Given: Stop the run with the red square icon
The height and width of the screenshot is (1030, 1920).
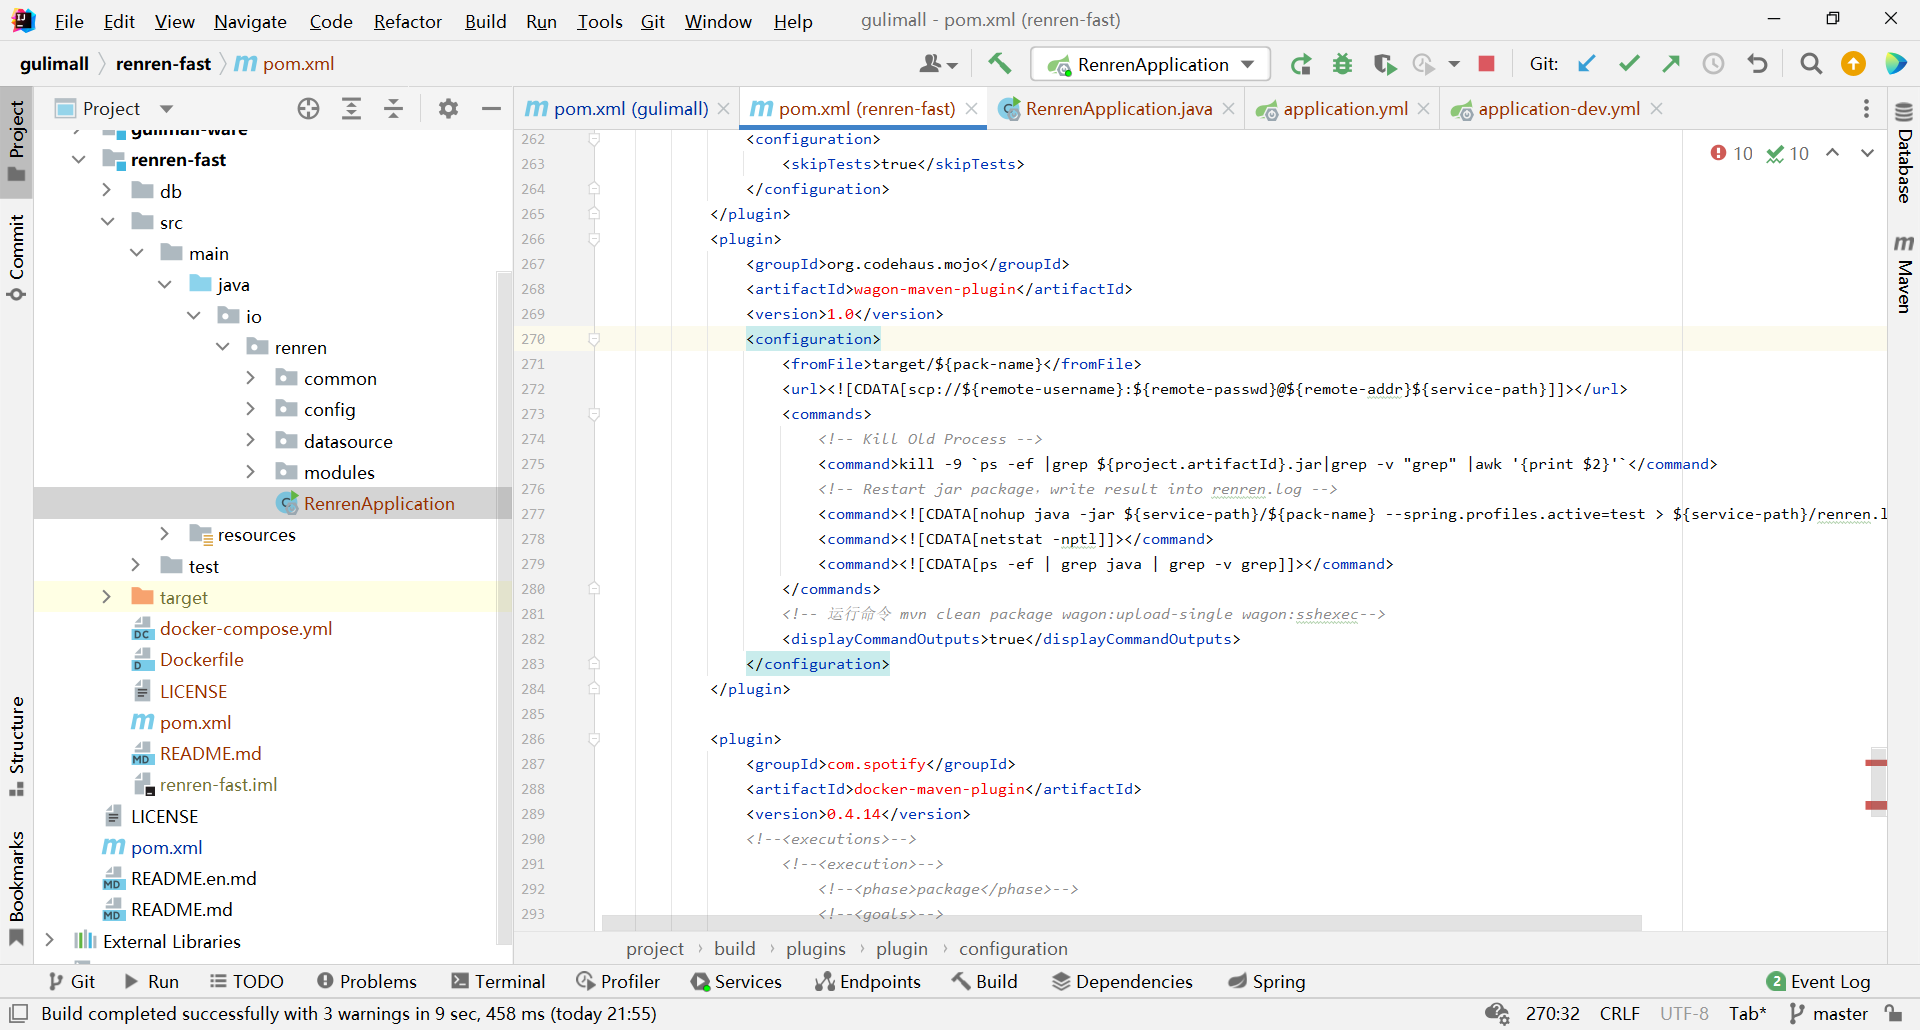Looking at the screenshot, I should tap(1486, 63).
